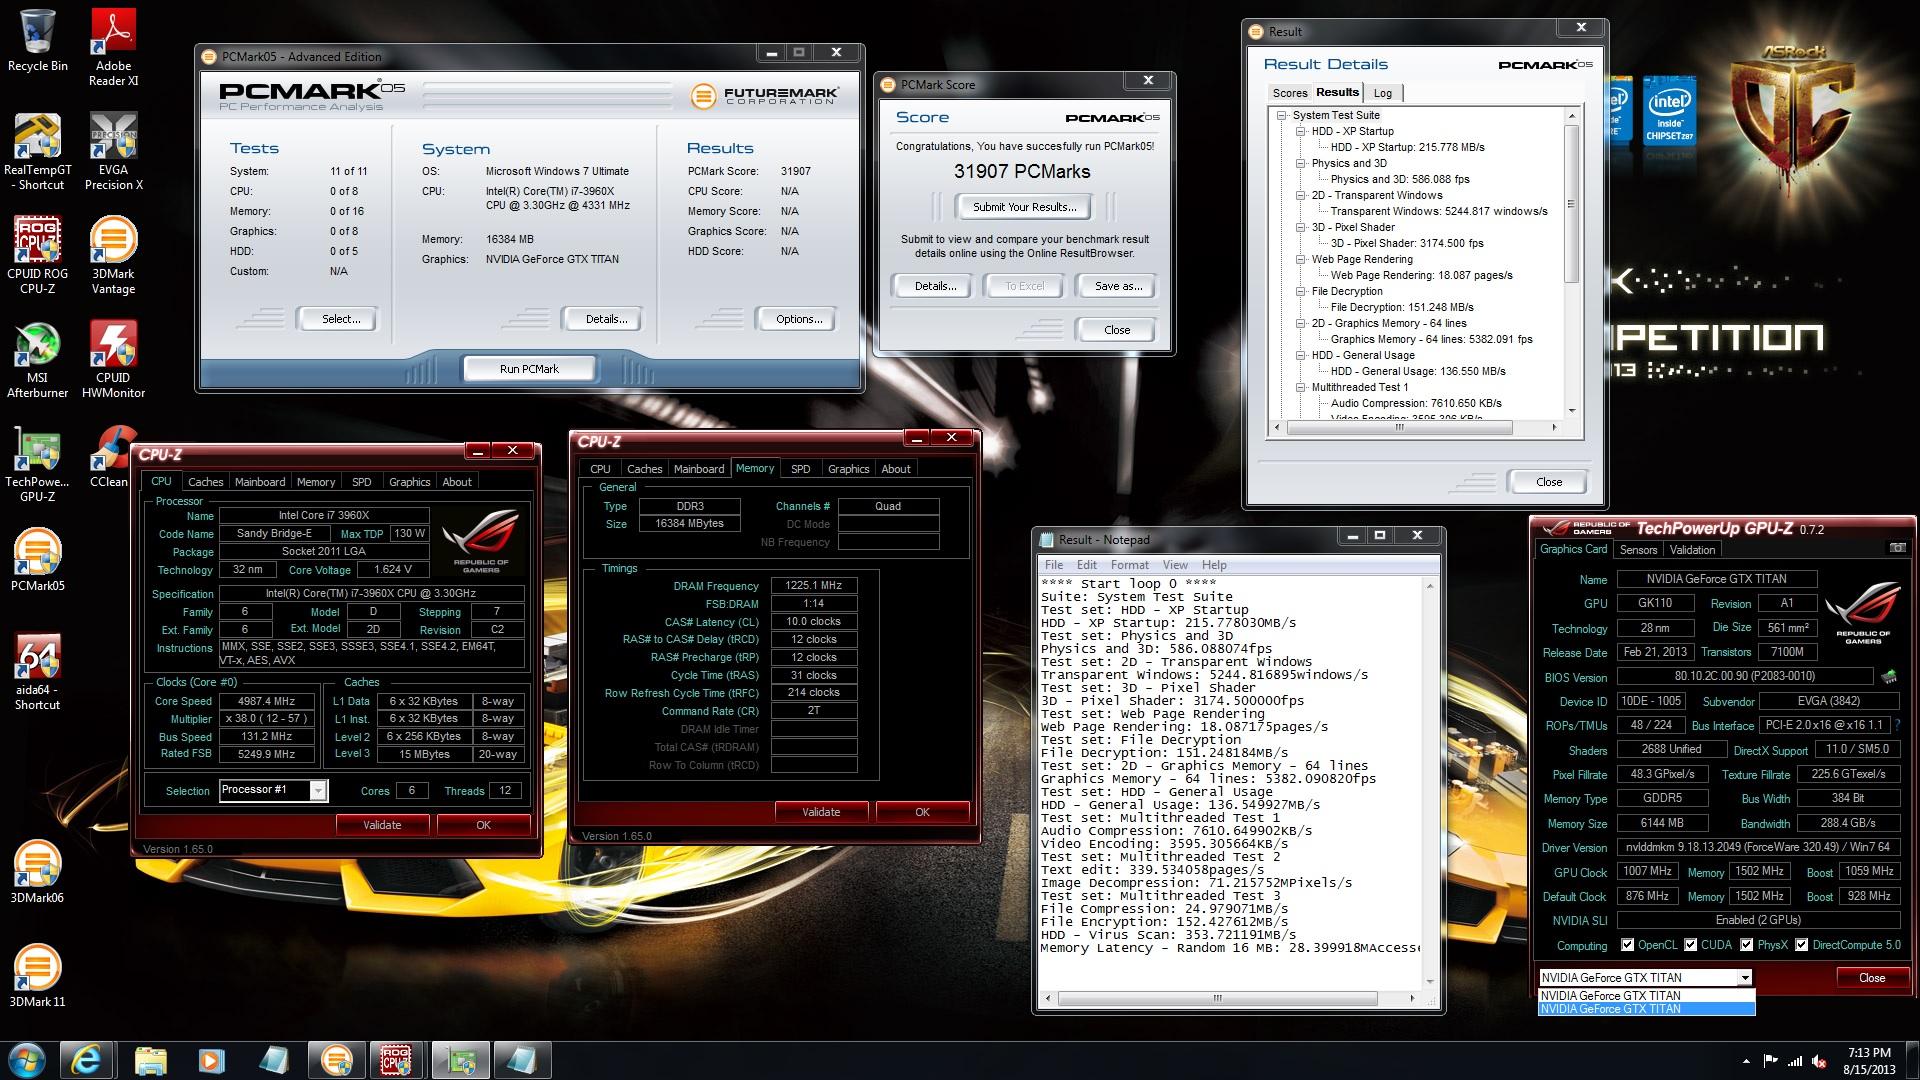Collapse 2D - Transparent Windows node
The image size is (1920, 1080).
pyautogui.click(x=1301, y=195)
